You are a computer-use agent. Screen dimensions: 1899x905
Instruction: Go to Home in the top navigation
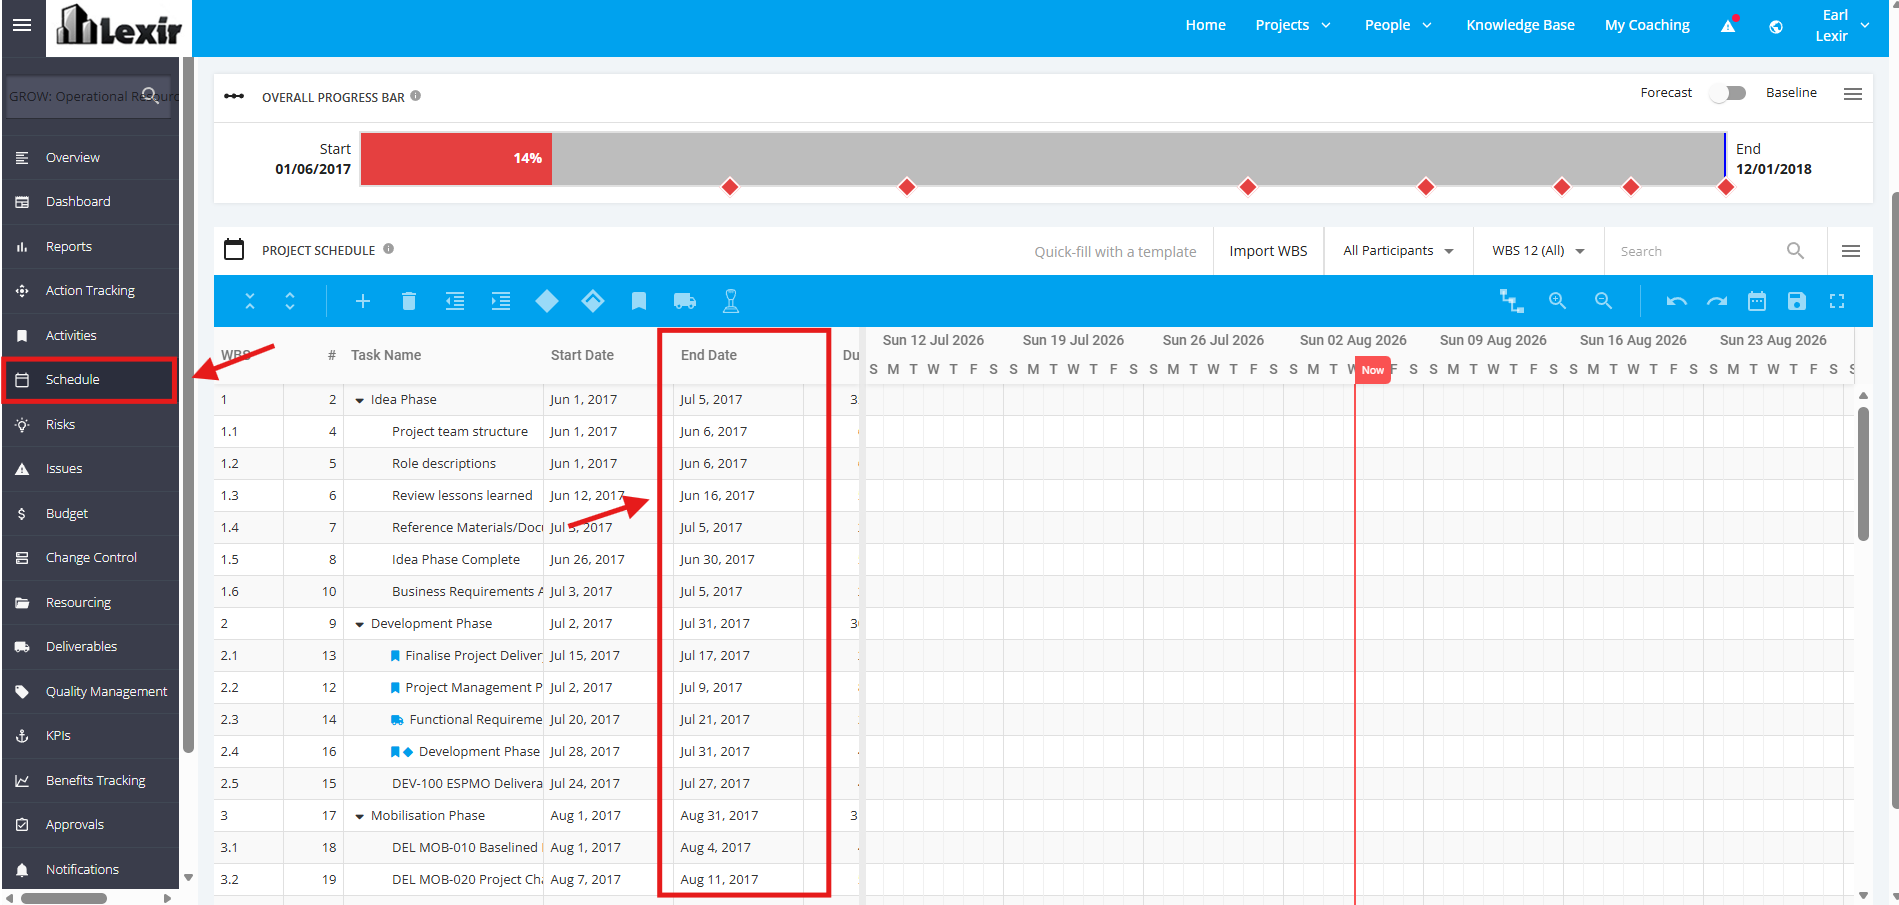click(x=1206, y=25)
